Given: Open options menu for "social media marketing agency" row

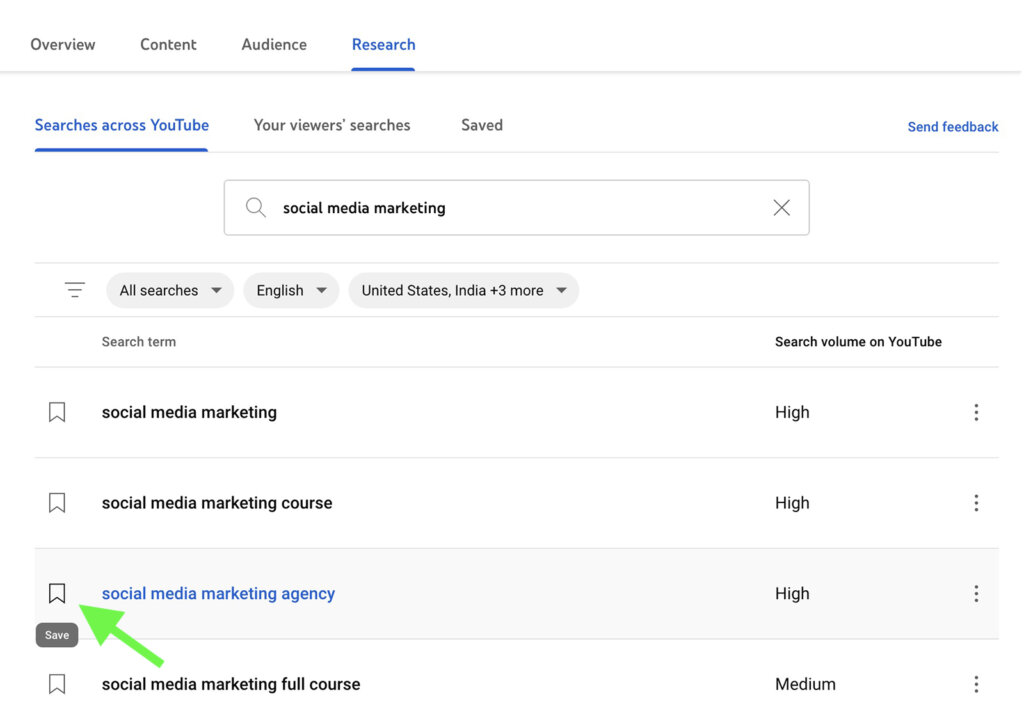Looking at the screenshot, I should [976, 593].
